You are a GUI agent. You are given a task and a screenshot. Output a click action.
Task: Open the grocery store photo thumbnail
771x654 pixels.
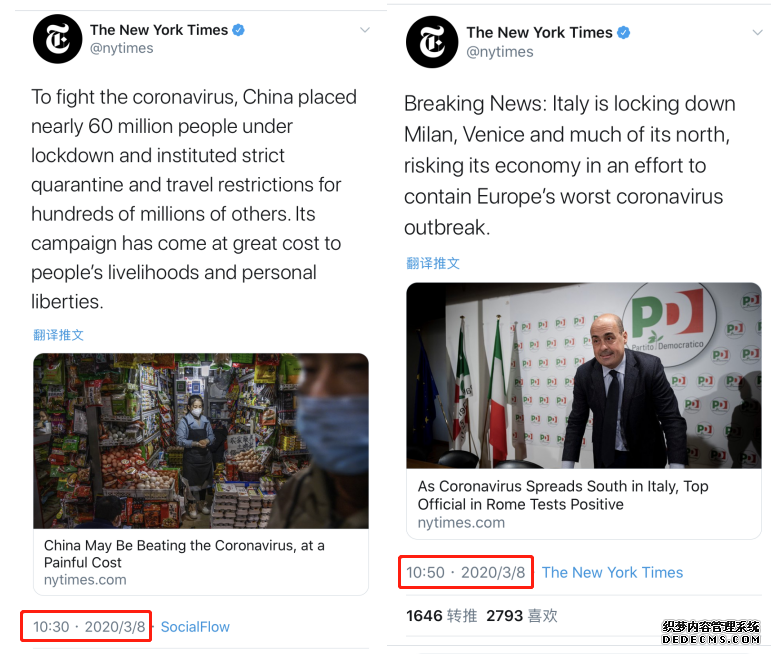coord(201,440)
